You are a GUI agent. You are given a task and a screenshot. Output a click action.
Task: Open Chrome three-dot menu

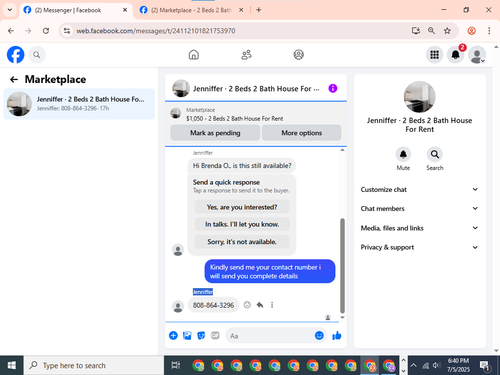489,31
